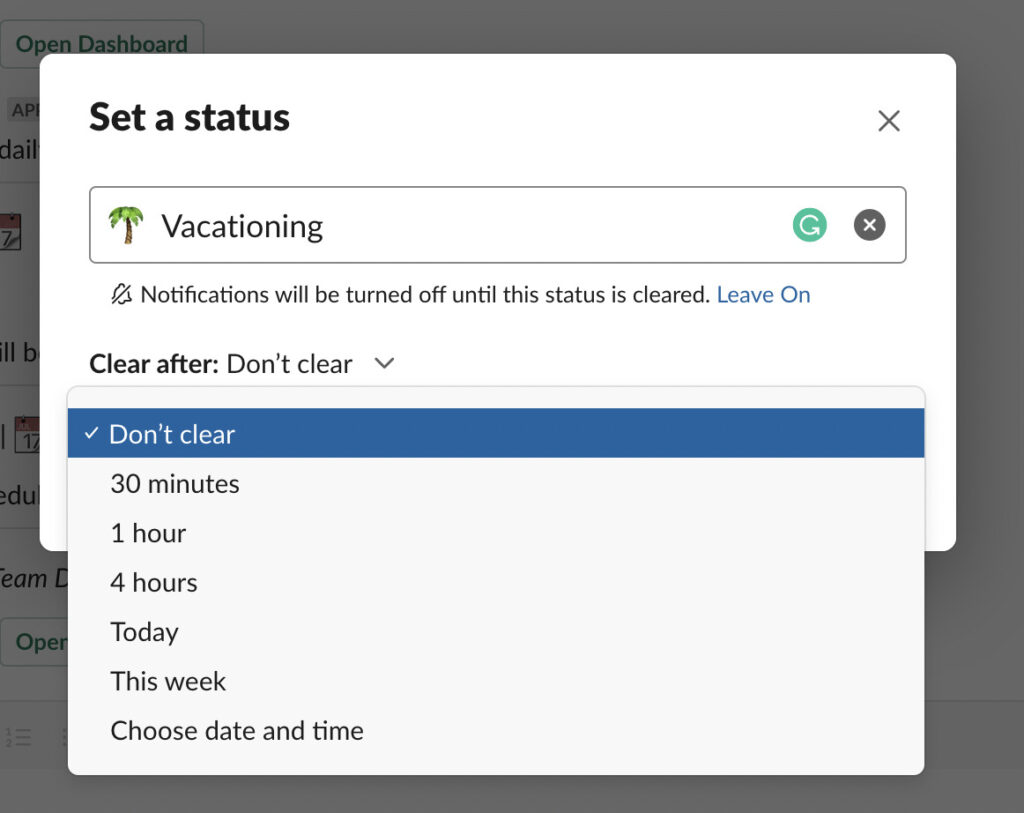Screen dimensions: 1024x813
Task: Collapse the status duration dropdown chevron
Action: click(x=384, y=364)
